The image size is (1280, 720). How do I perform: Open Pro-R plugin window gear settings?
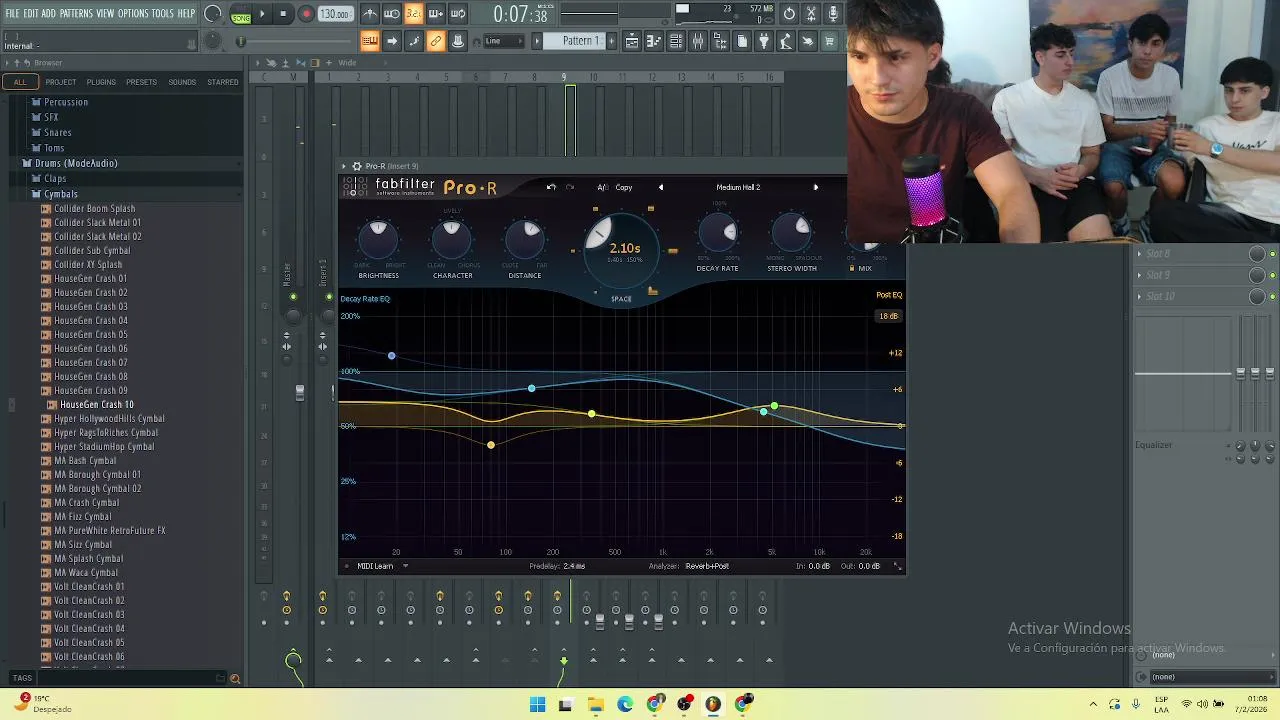357,166
